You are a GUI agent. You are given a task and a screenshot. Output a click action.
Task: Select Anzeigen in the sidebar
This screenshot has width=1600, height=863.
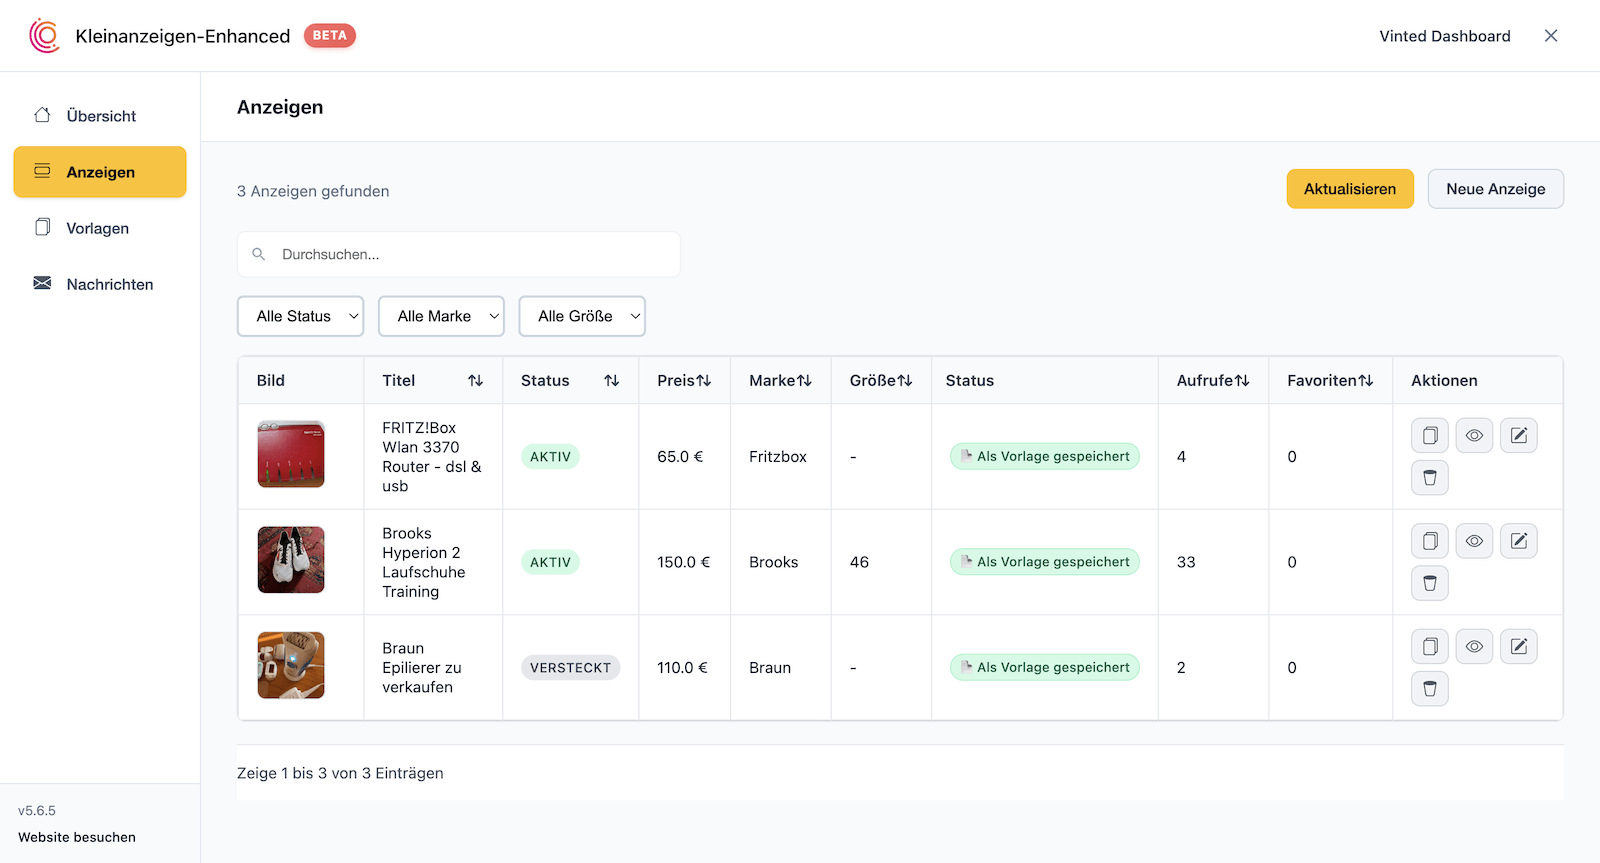100,172
